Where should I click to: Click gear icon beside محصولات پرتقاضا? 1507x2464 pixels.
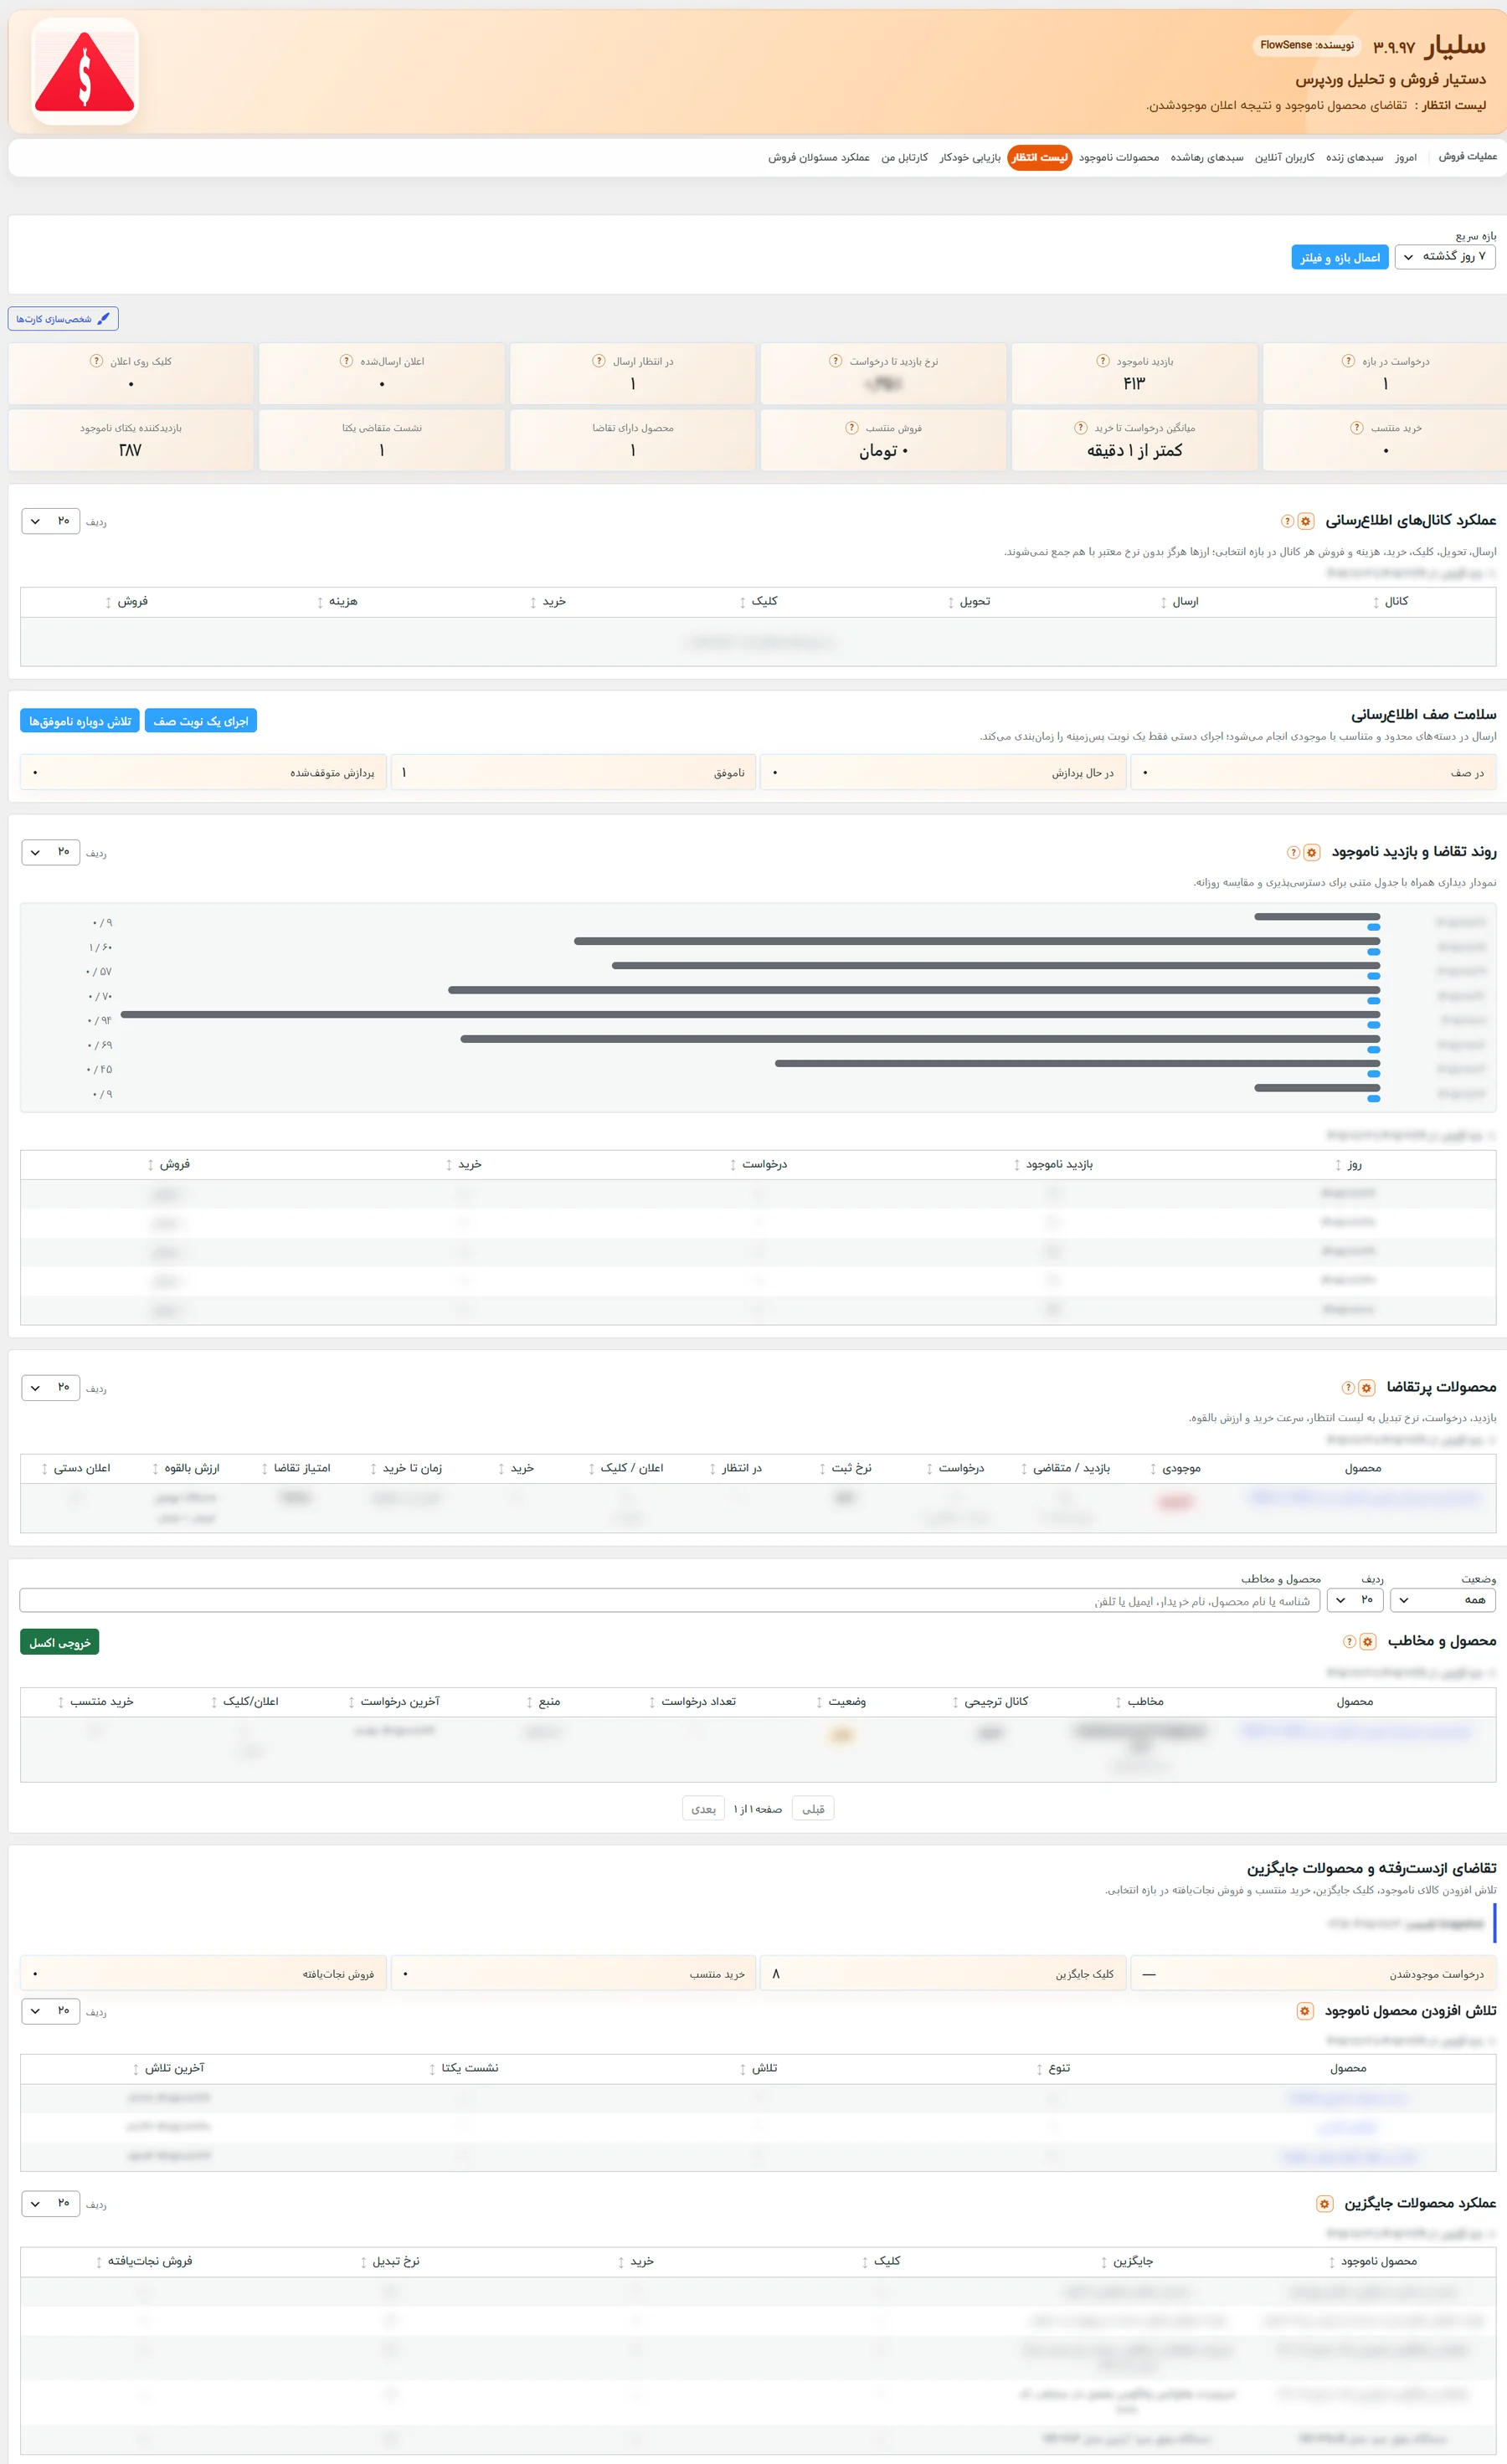1366,1387
